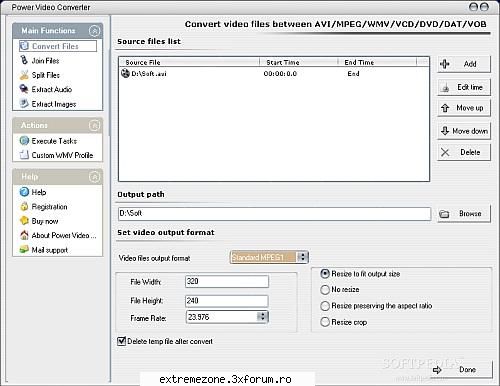Open the Buy now link text

(x=45, y=221)
